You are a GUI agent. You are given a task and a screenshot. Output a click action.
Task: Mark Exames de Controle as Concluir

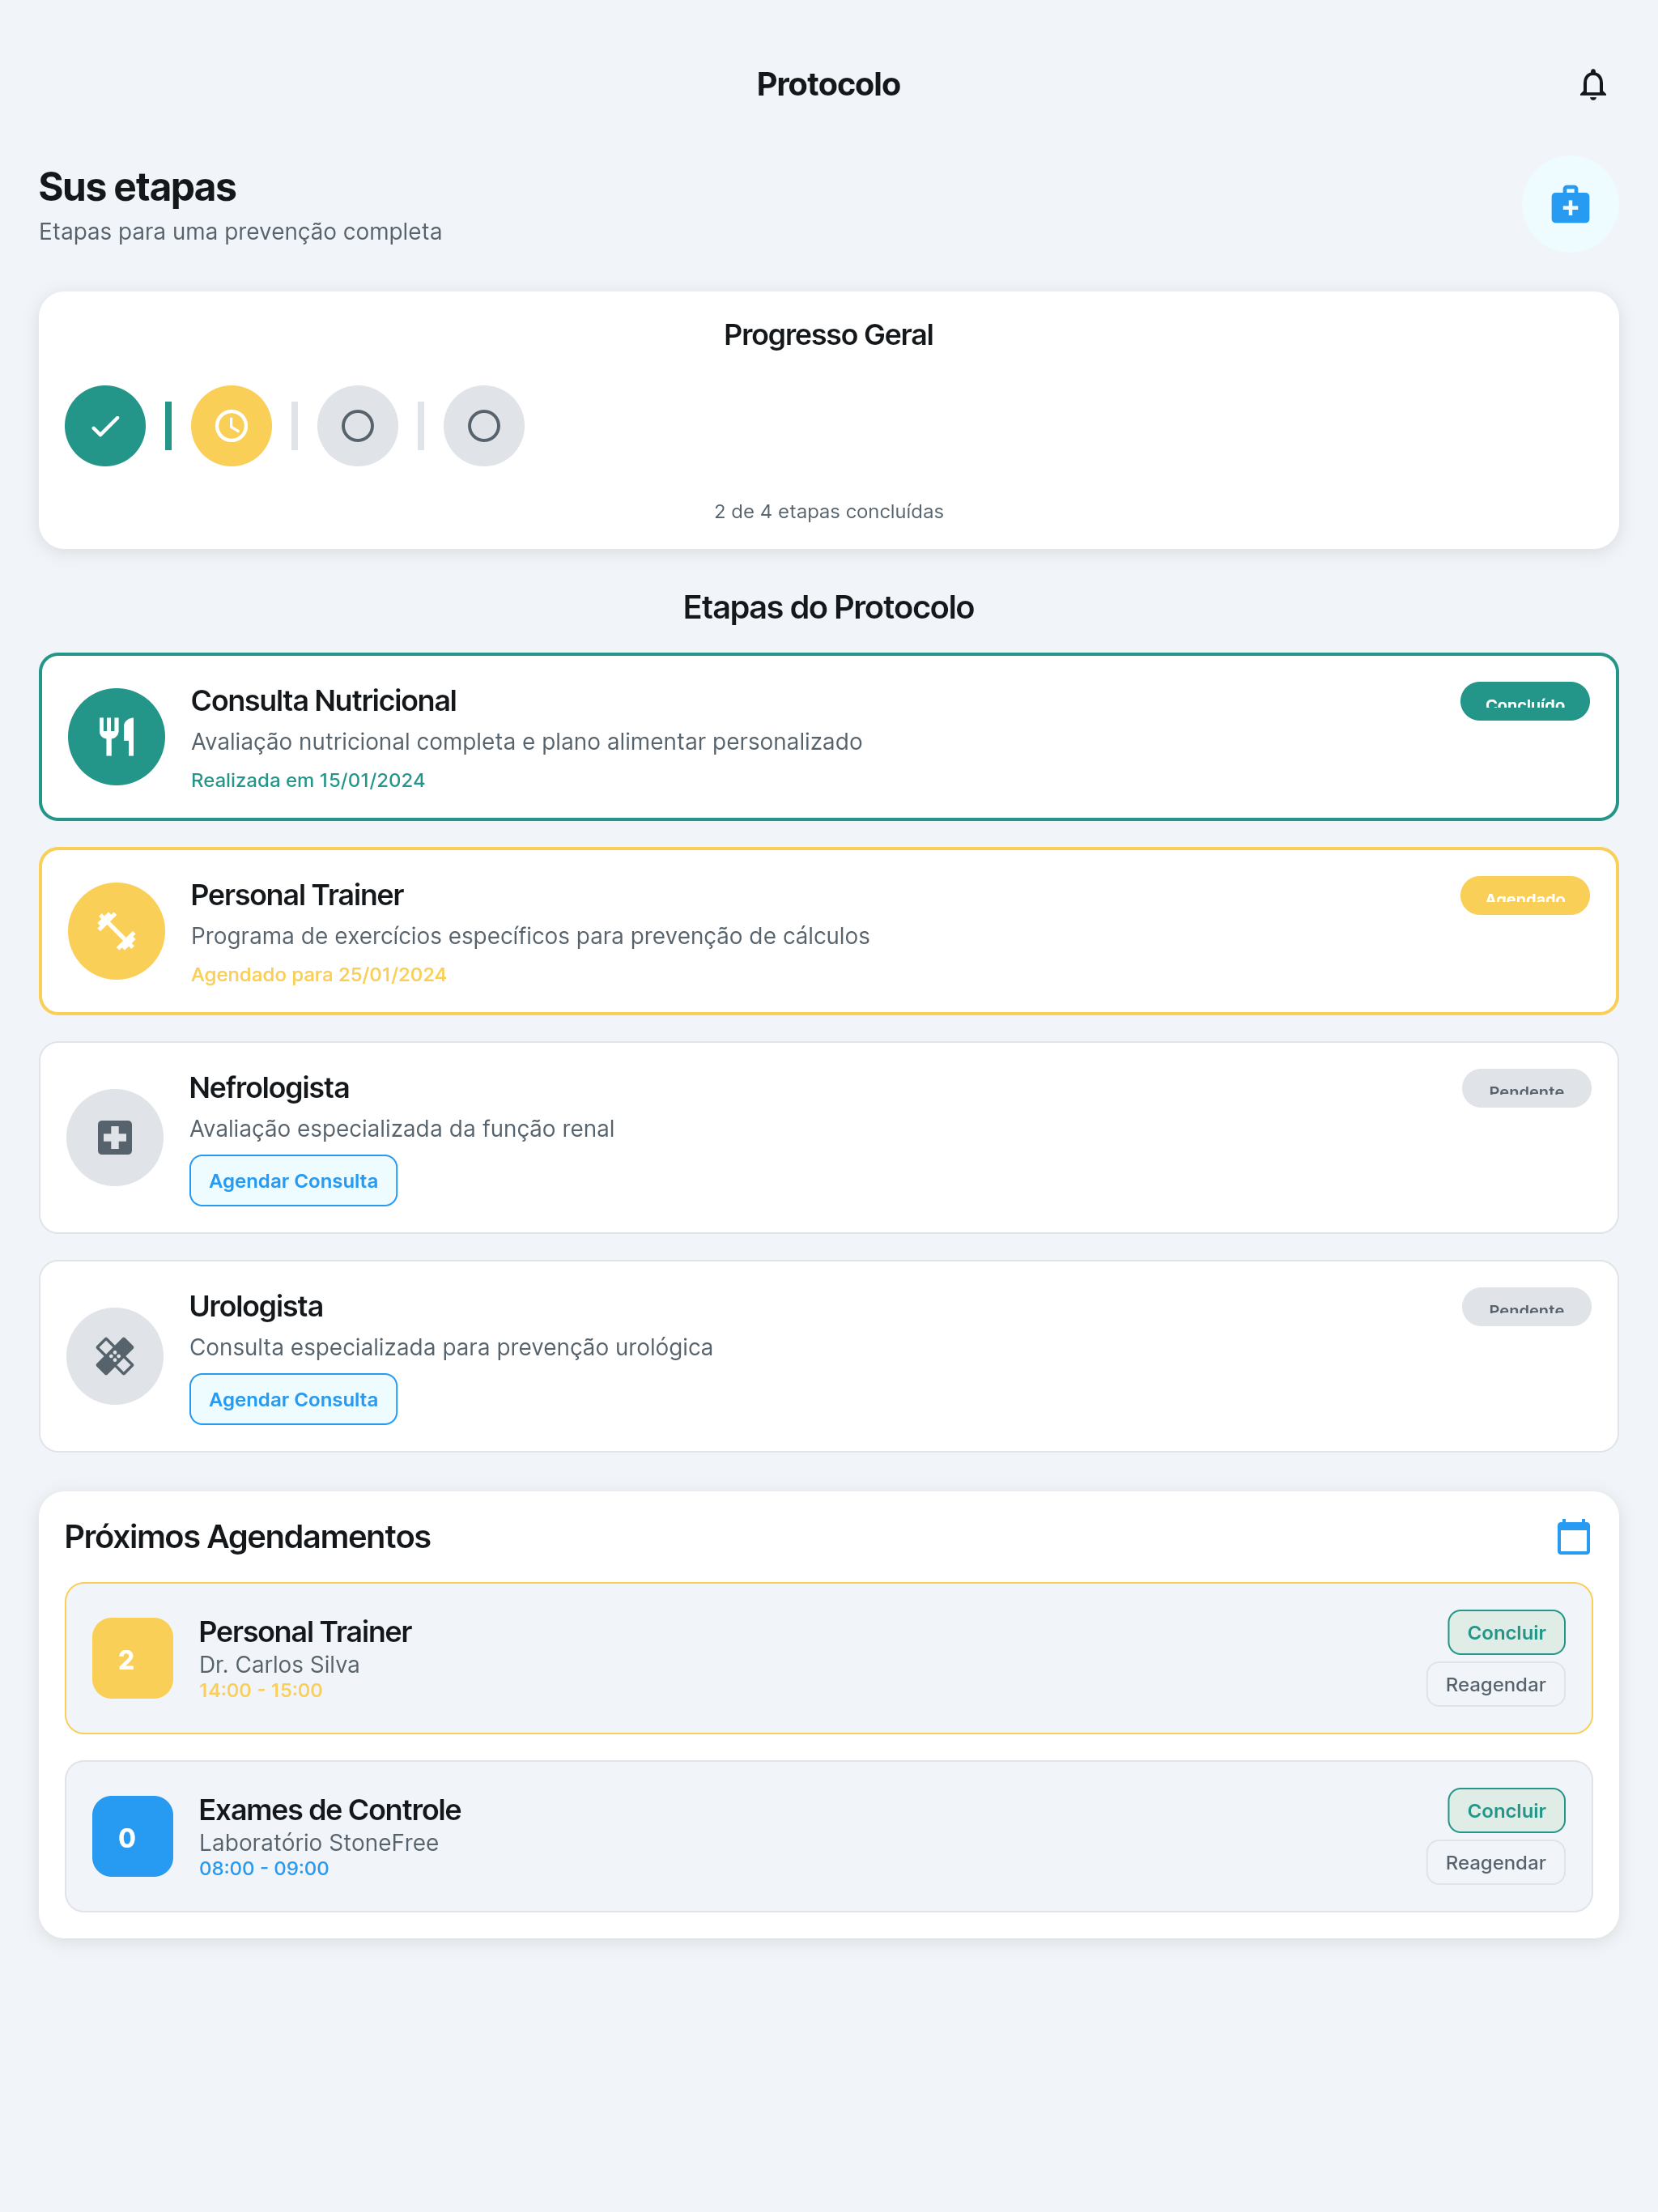tap(1506, 1810)
